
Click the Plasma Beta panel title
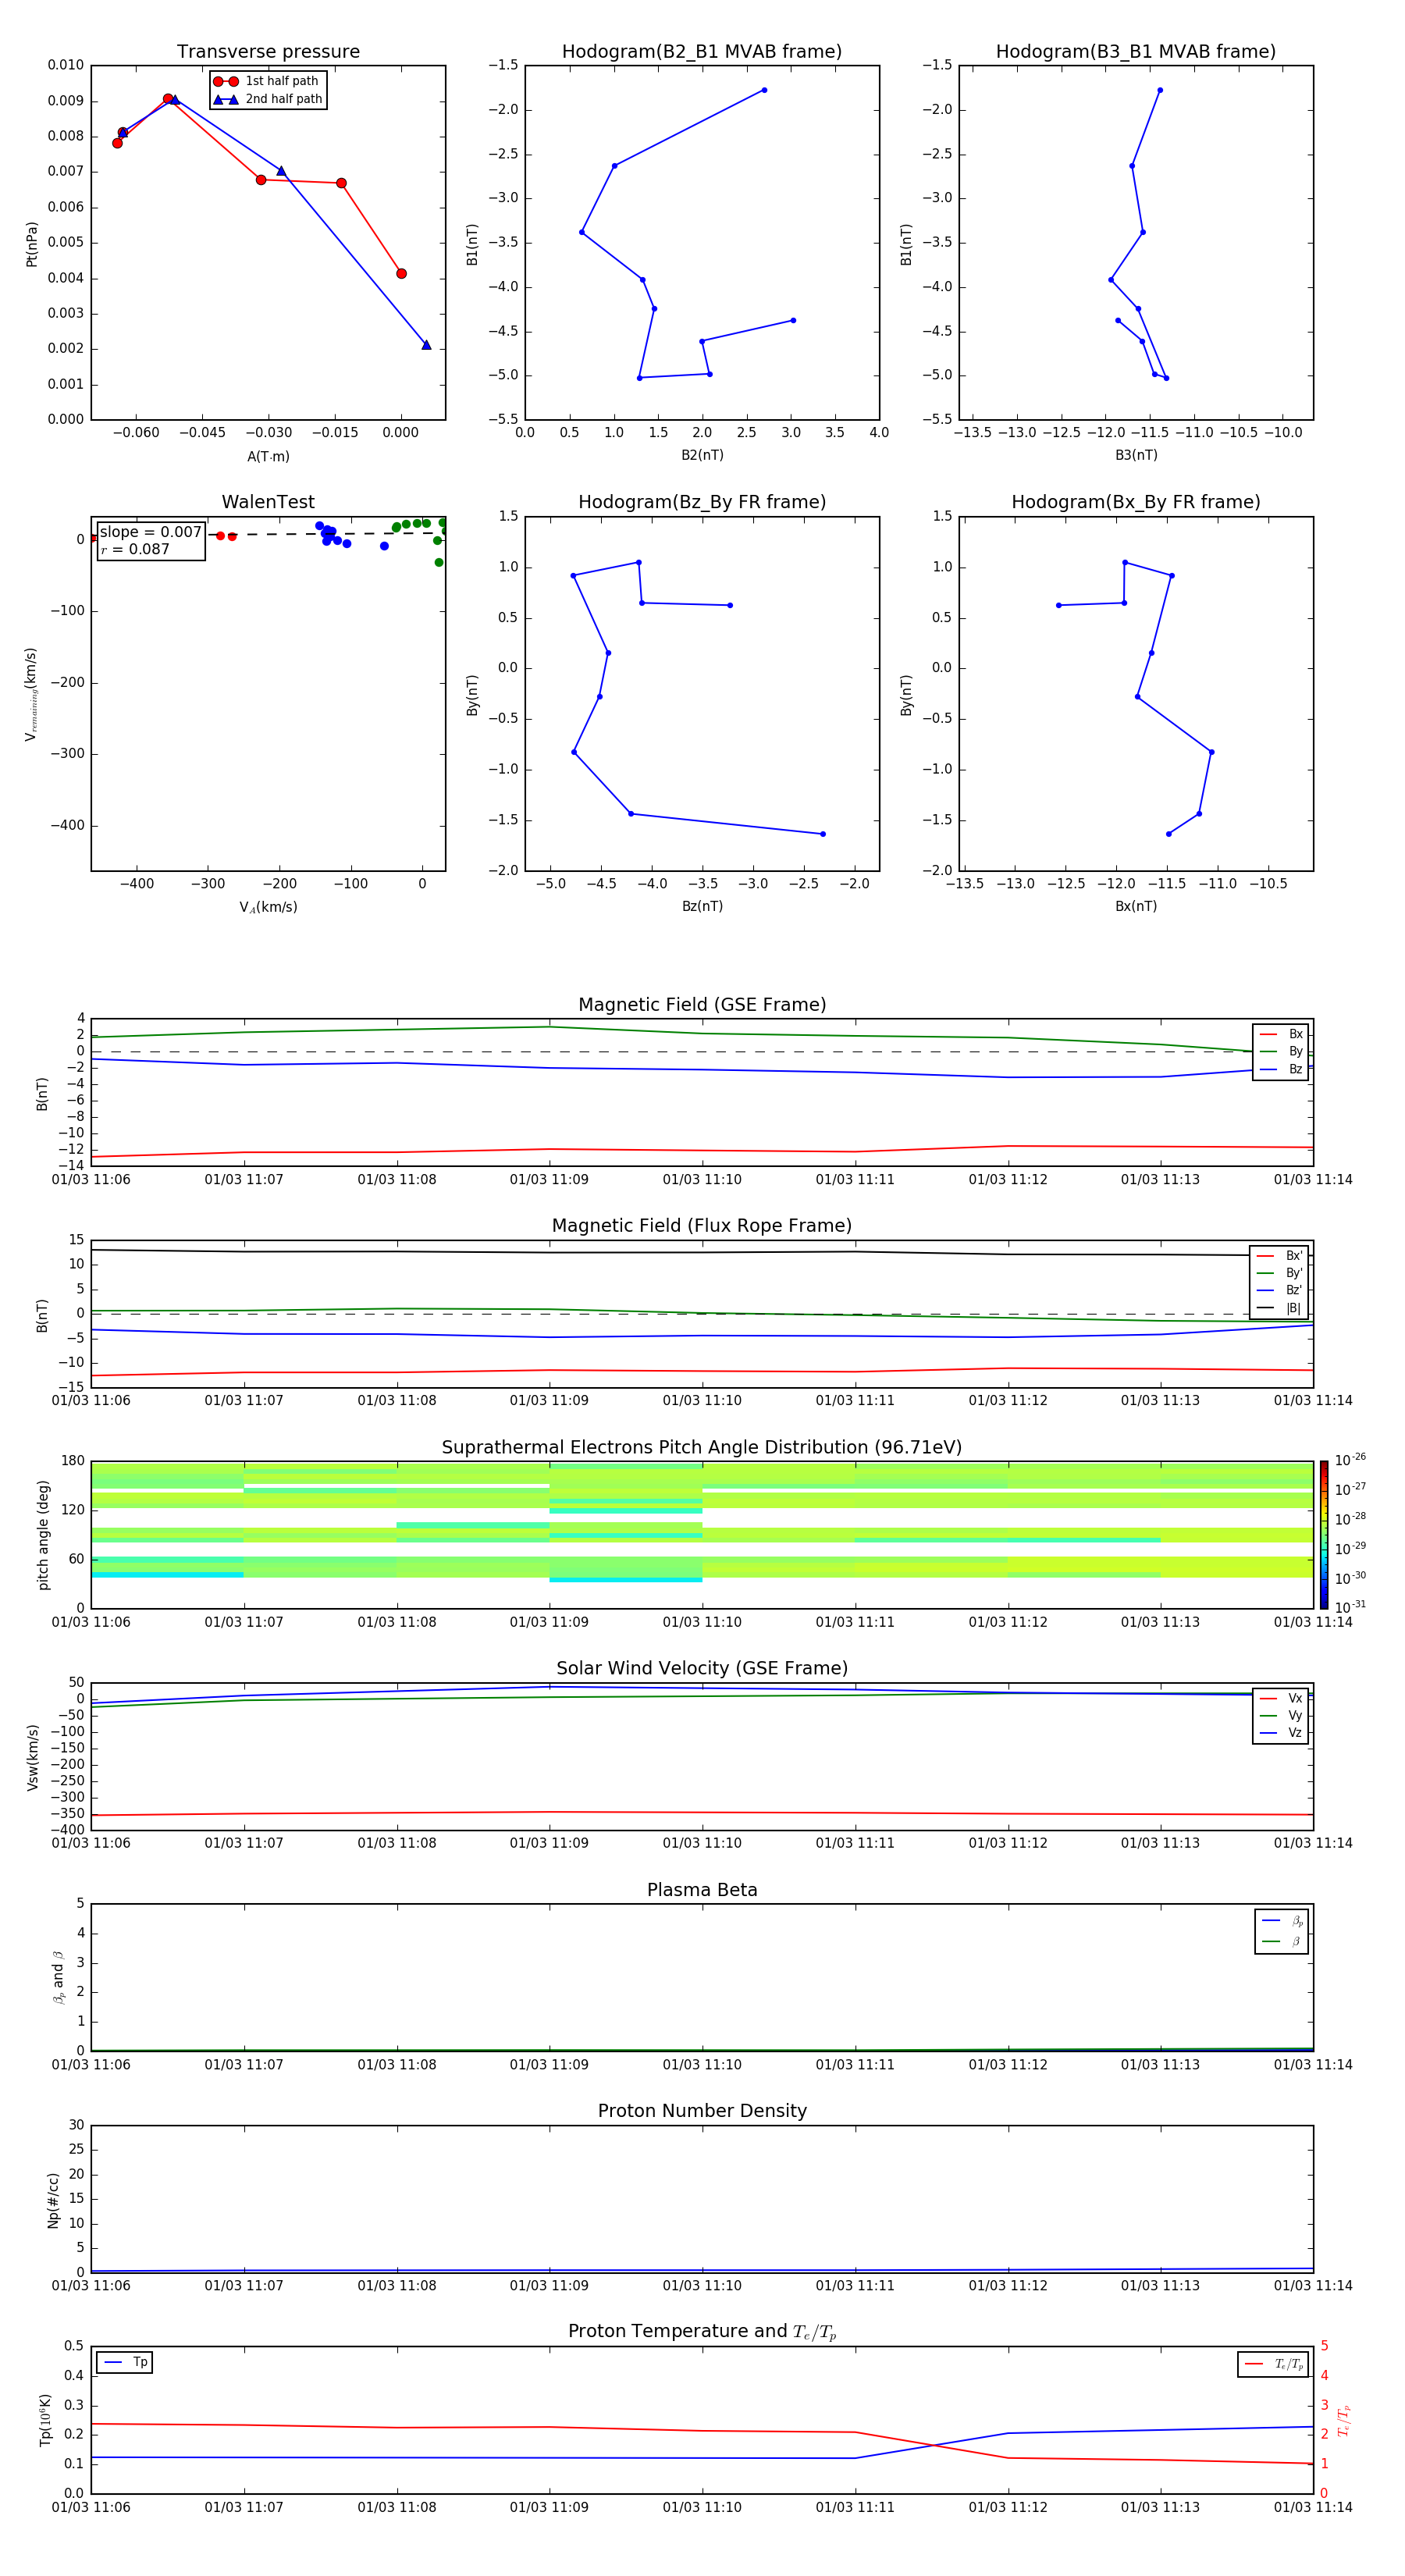coord(702,1890)
